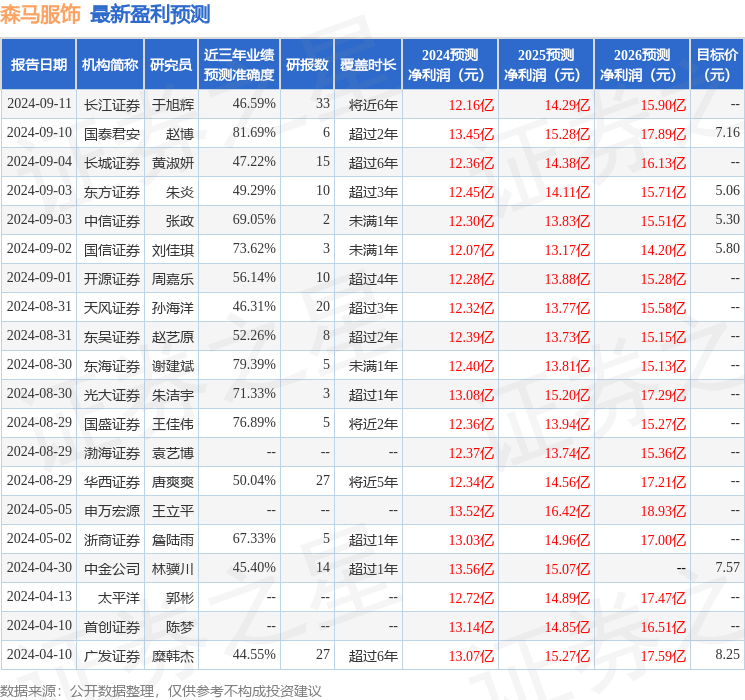Click the 2026 forecast 17.00亿
The image size is (745, 700).
[x=663, y=540]
